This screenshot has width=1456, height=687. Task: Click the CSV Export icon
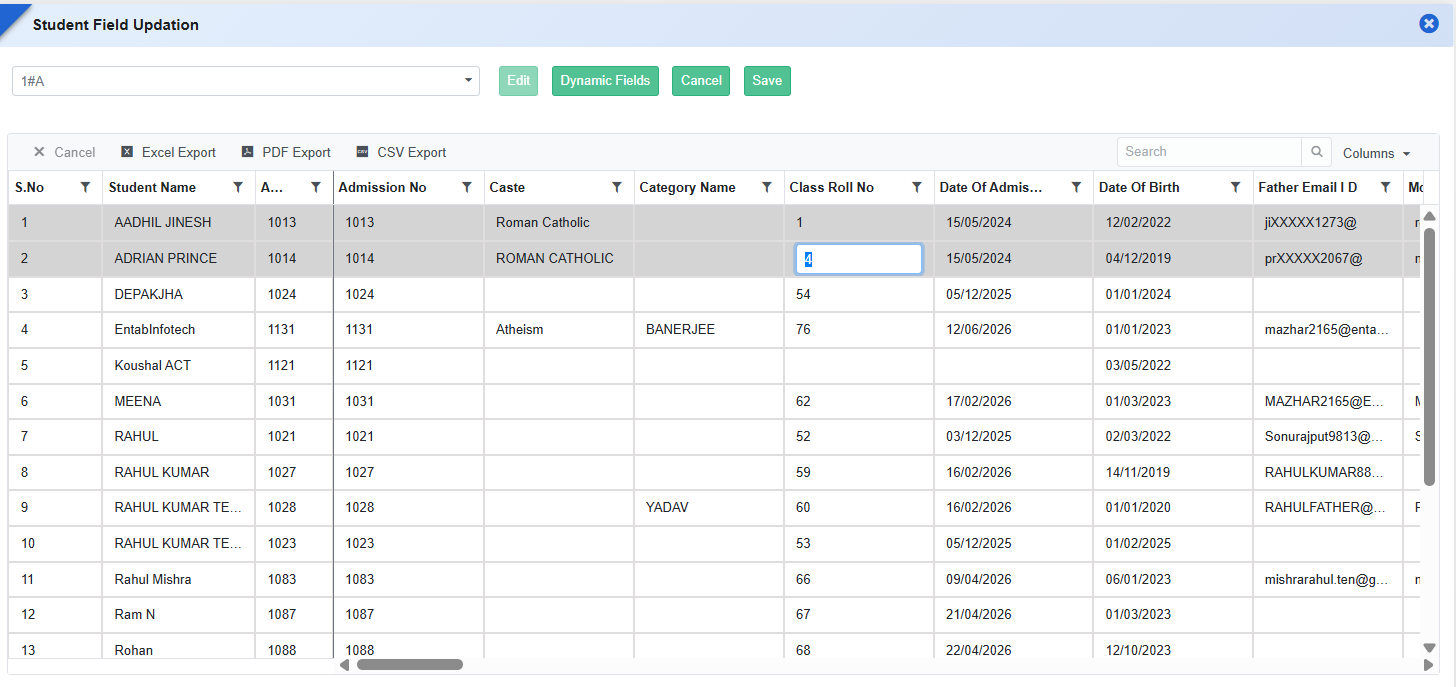(362, 152)
